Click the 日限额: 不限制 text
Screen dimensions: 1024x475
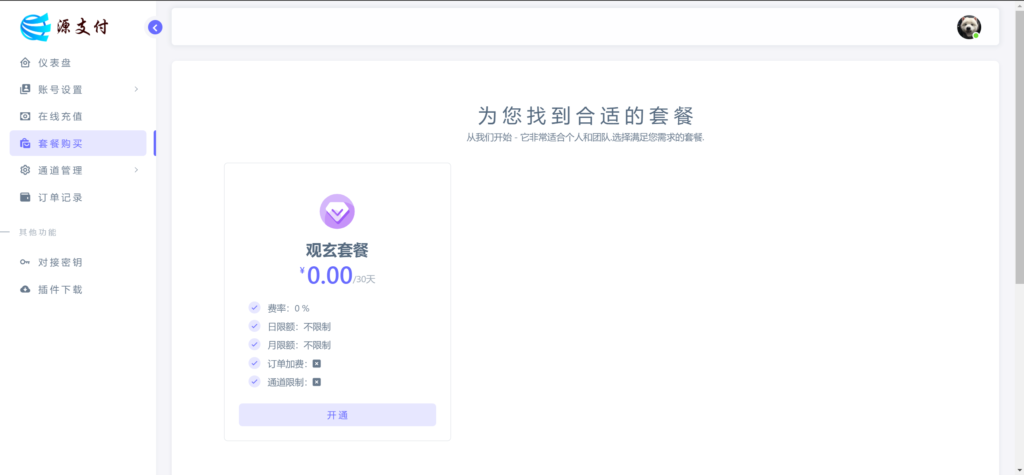coord(299,327)
